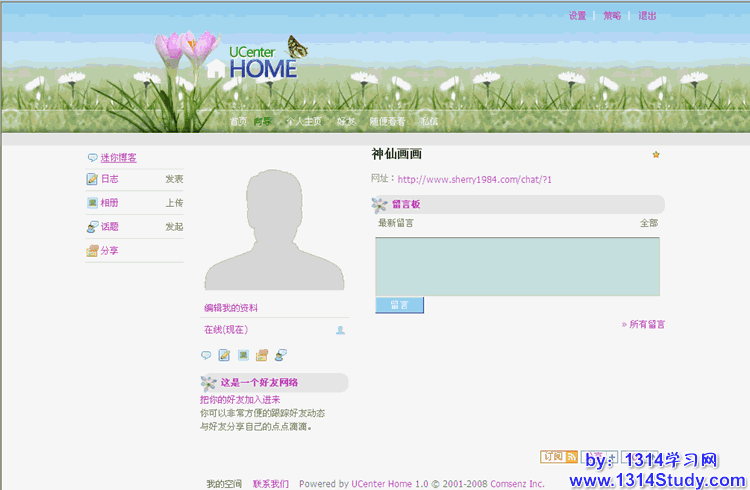The width and height of the screenshot is (750, 490).
Task: Click the 相册 (album) icon in left sidebar
Action: click(x=92, y=203)
